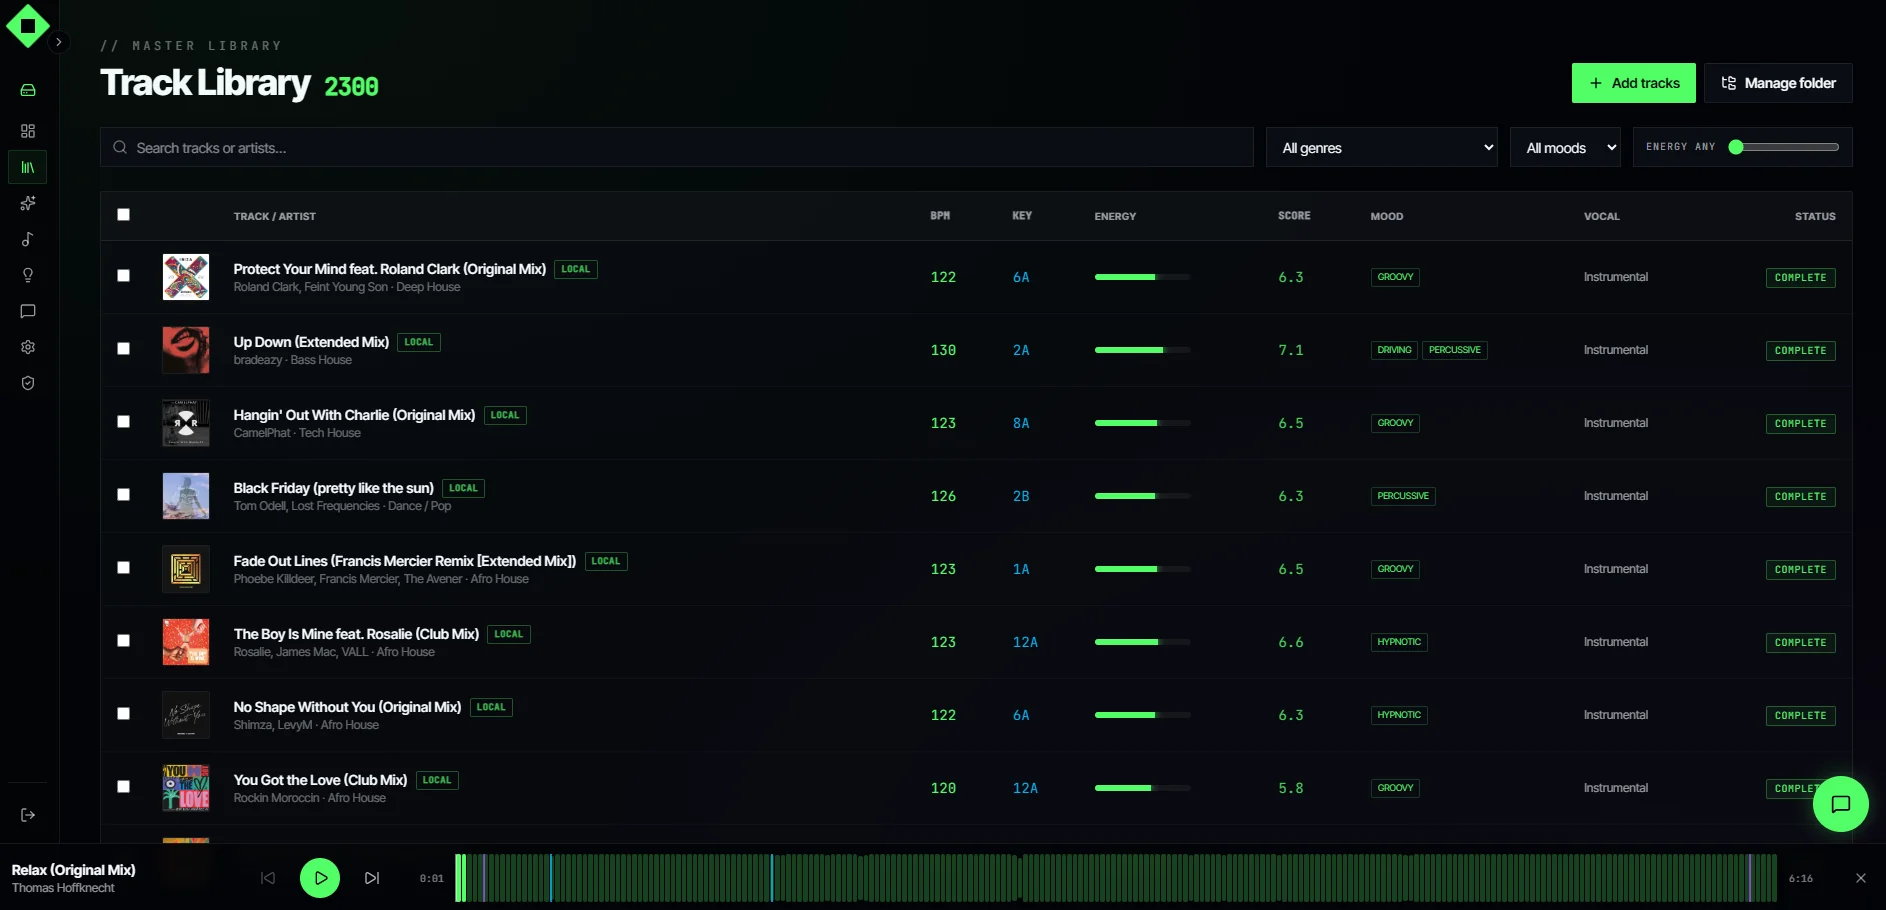Click Fade Out Lines album artwork
Viewport: 1886px width, 910px height.
pos(186,569)
